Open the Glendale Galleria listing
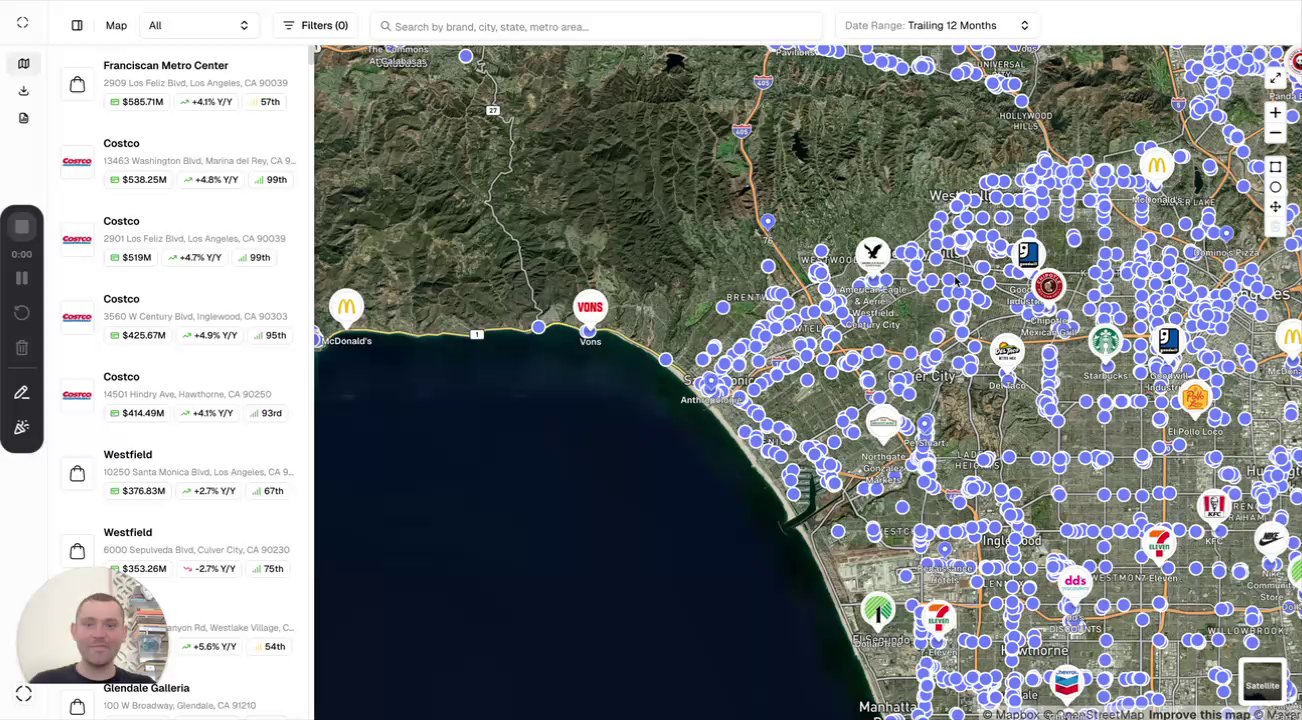 coord(180,698)
